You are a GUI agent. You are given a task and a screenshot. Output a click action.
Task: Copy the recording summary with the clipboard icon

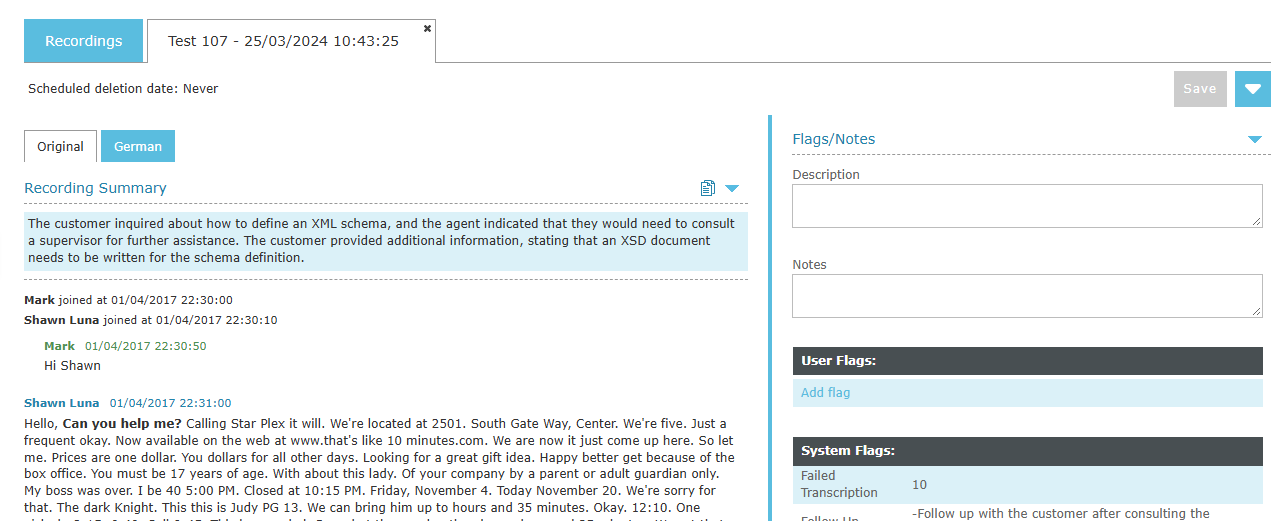[708, 188]
